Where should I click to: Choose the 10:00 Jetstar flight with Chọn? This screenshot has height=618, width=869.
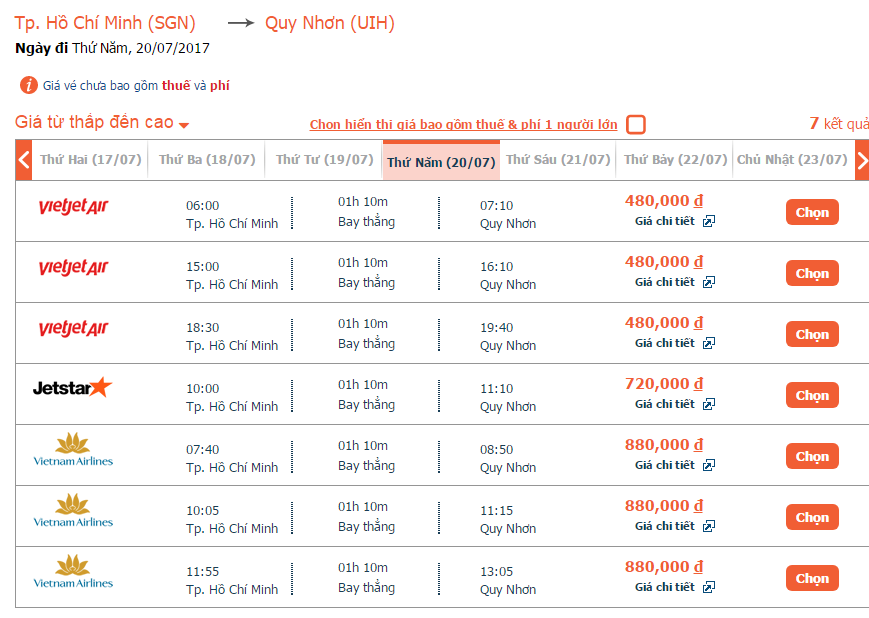812,395
